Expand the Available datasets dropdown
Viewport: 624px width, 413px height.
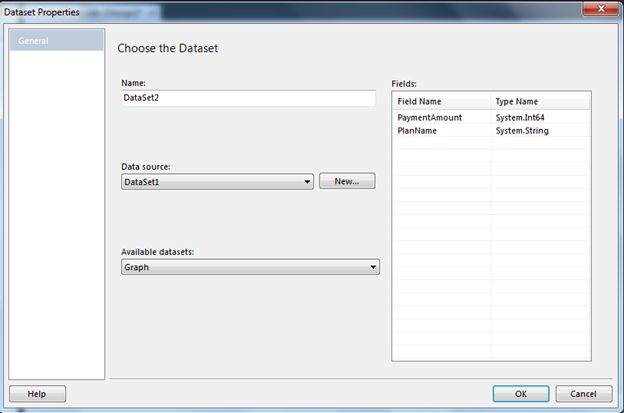tap(249, 267)
